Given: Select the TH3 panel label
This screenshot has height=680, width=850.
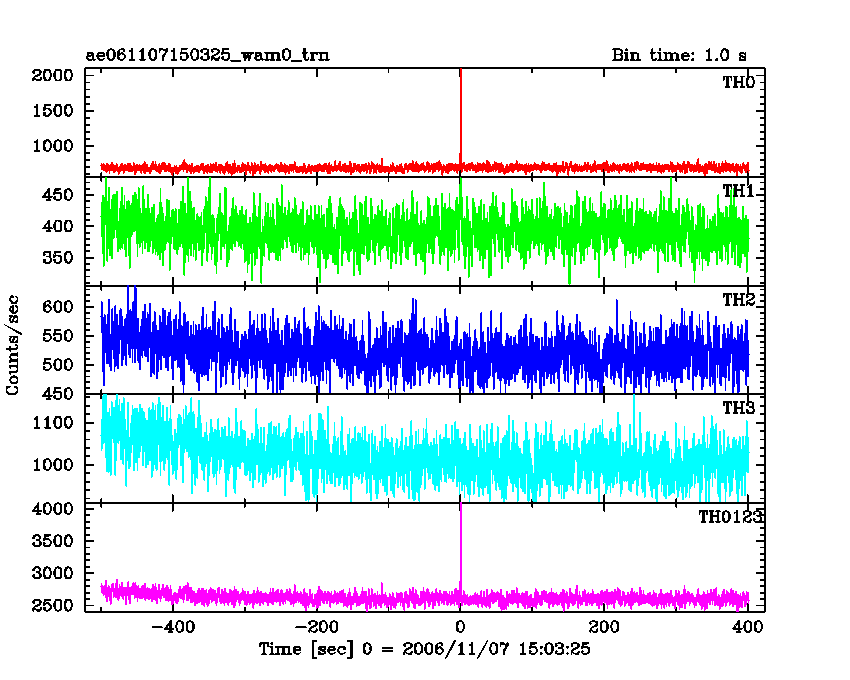Looking at the screenshot, I should 738,408.
